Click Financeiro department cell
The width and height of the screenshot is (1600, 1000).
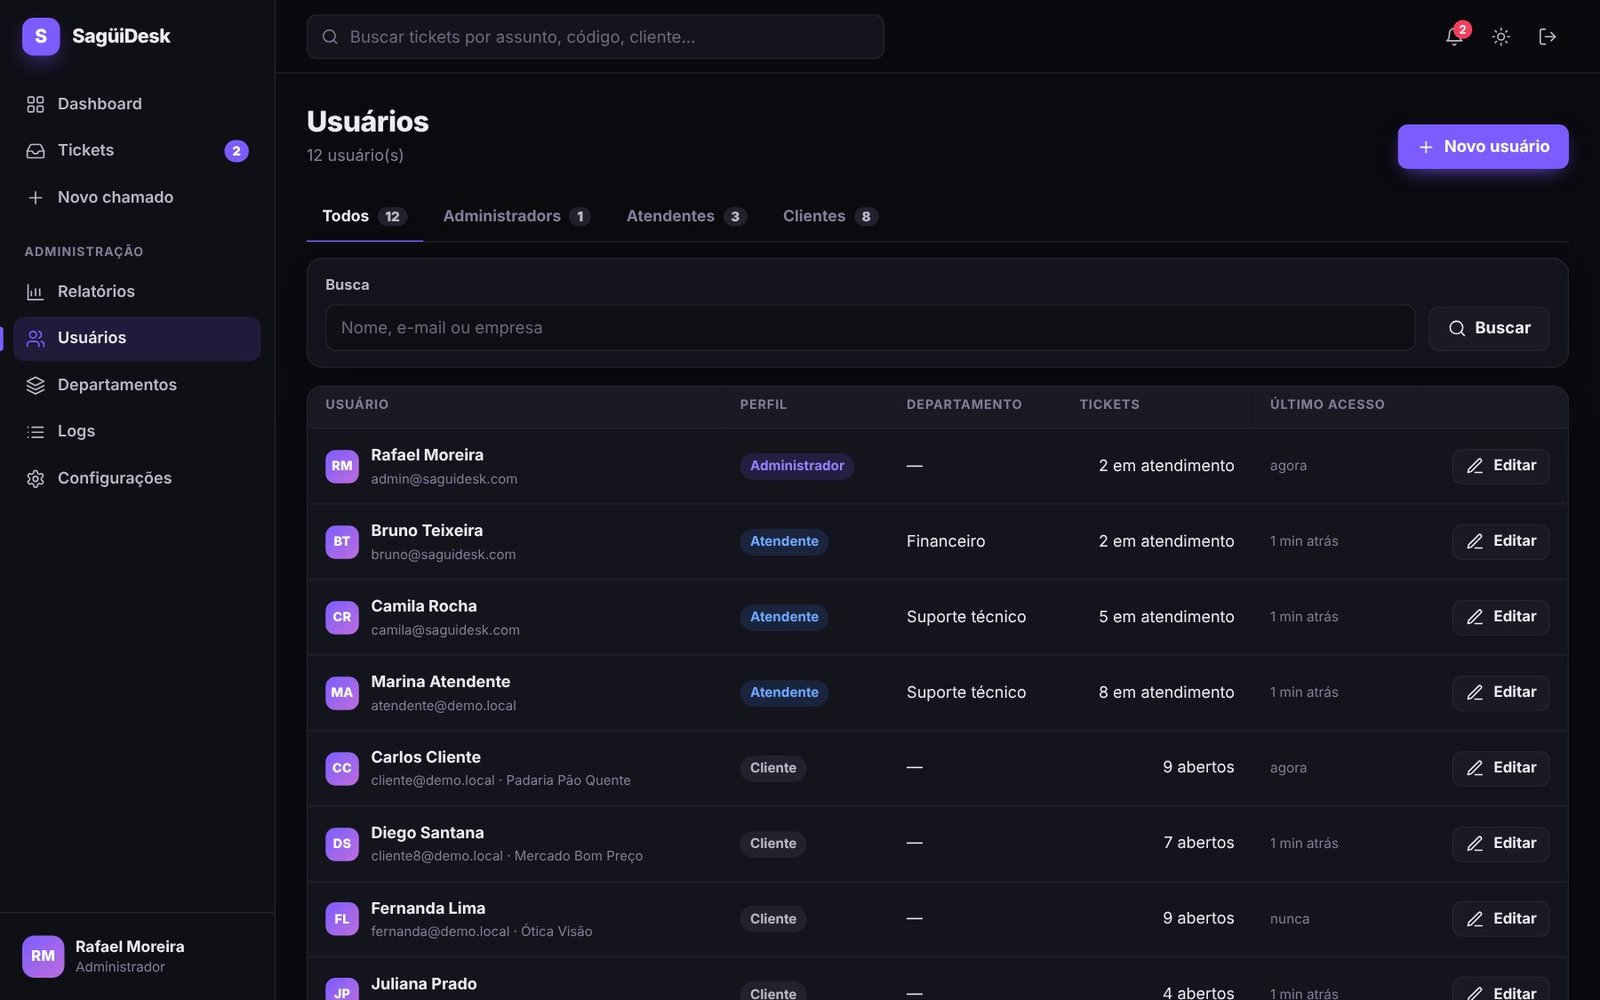[946, 541]
